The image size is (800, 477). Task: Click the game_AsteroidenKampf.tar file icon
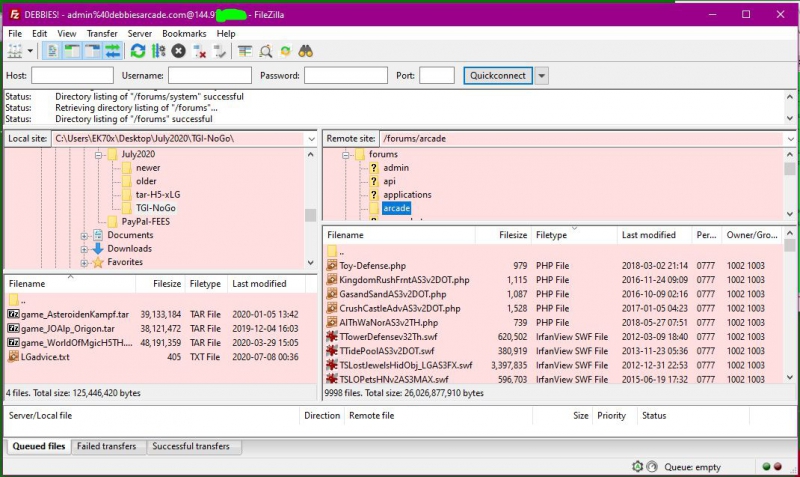tap(13, 314)
